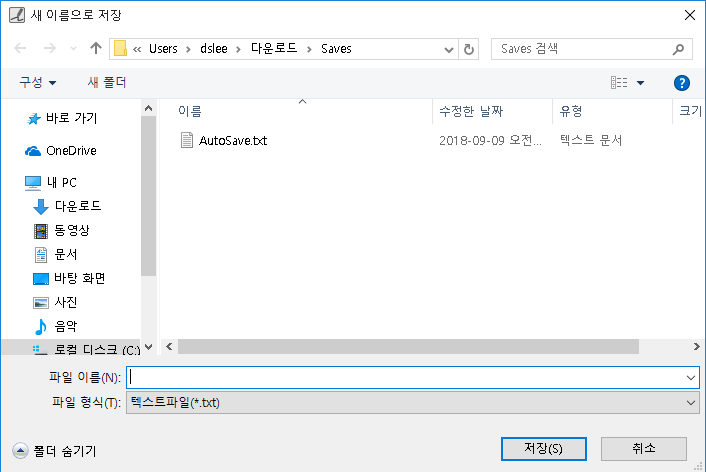The width and height of the screenshot is (706, 472).
Task: Click the 텍스트 문서 type cell
Action: point(591,141)
